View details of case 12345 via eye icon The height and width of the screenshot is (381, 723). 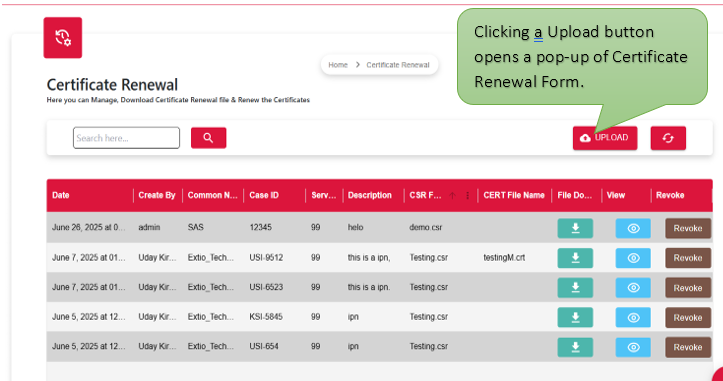coord(633,228)
